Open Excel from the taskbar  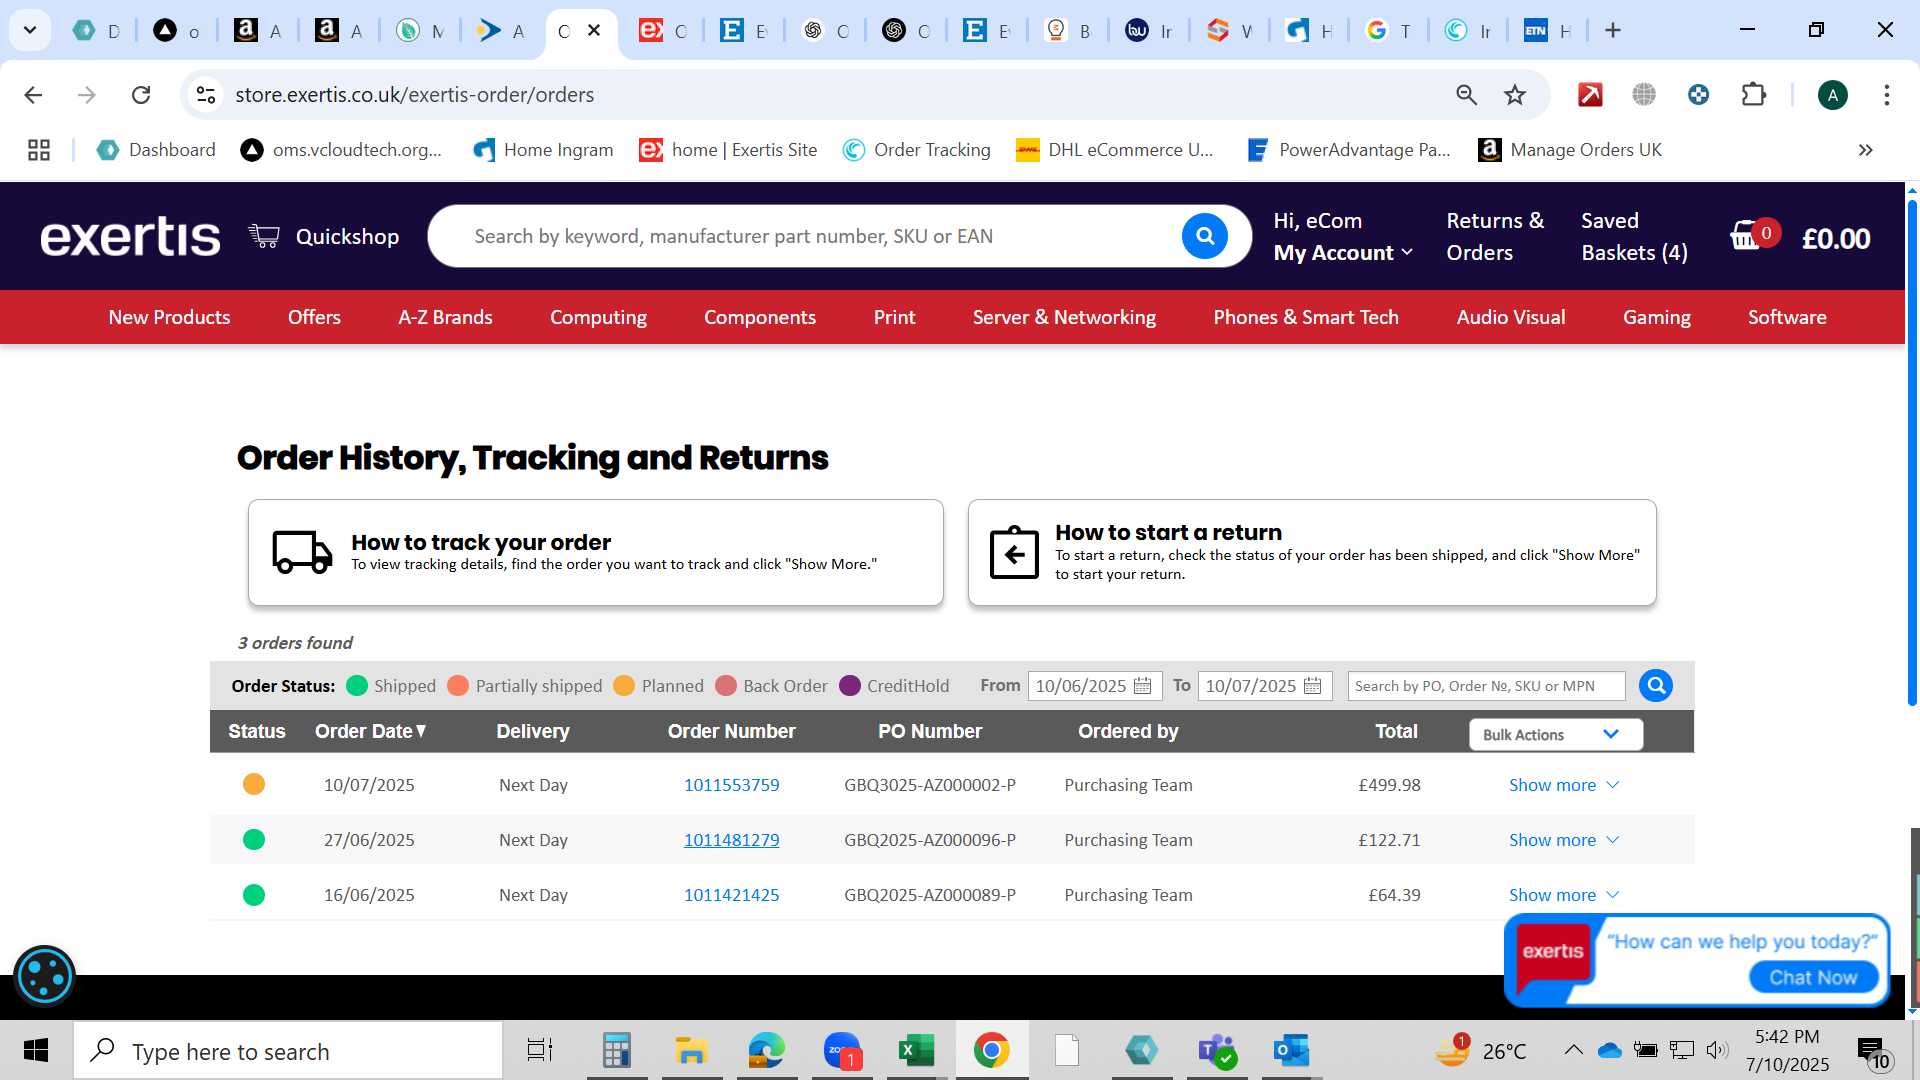[916, 1051]
